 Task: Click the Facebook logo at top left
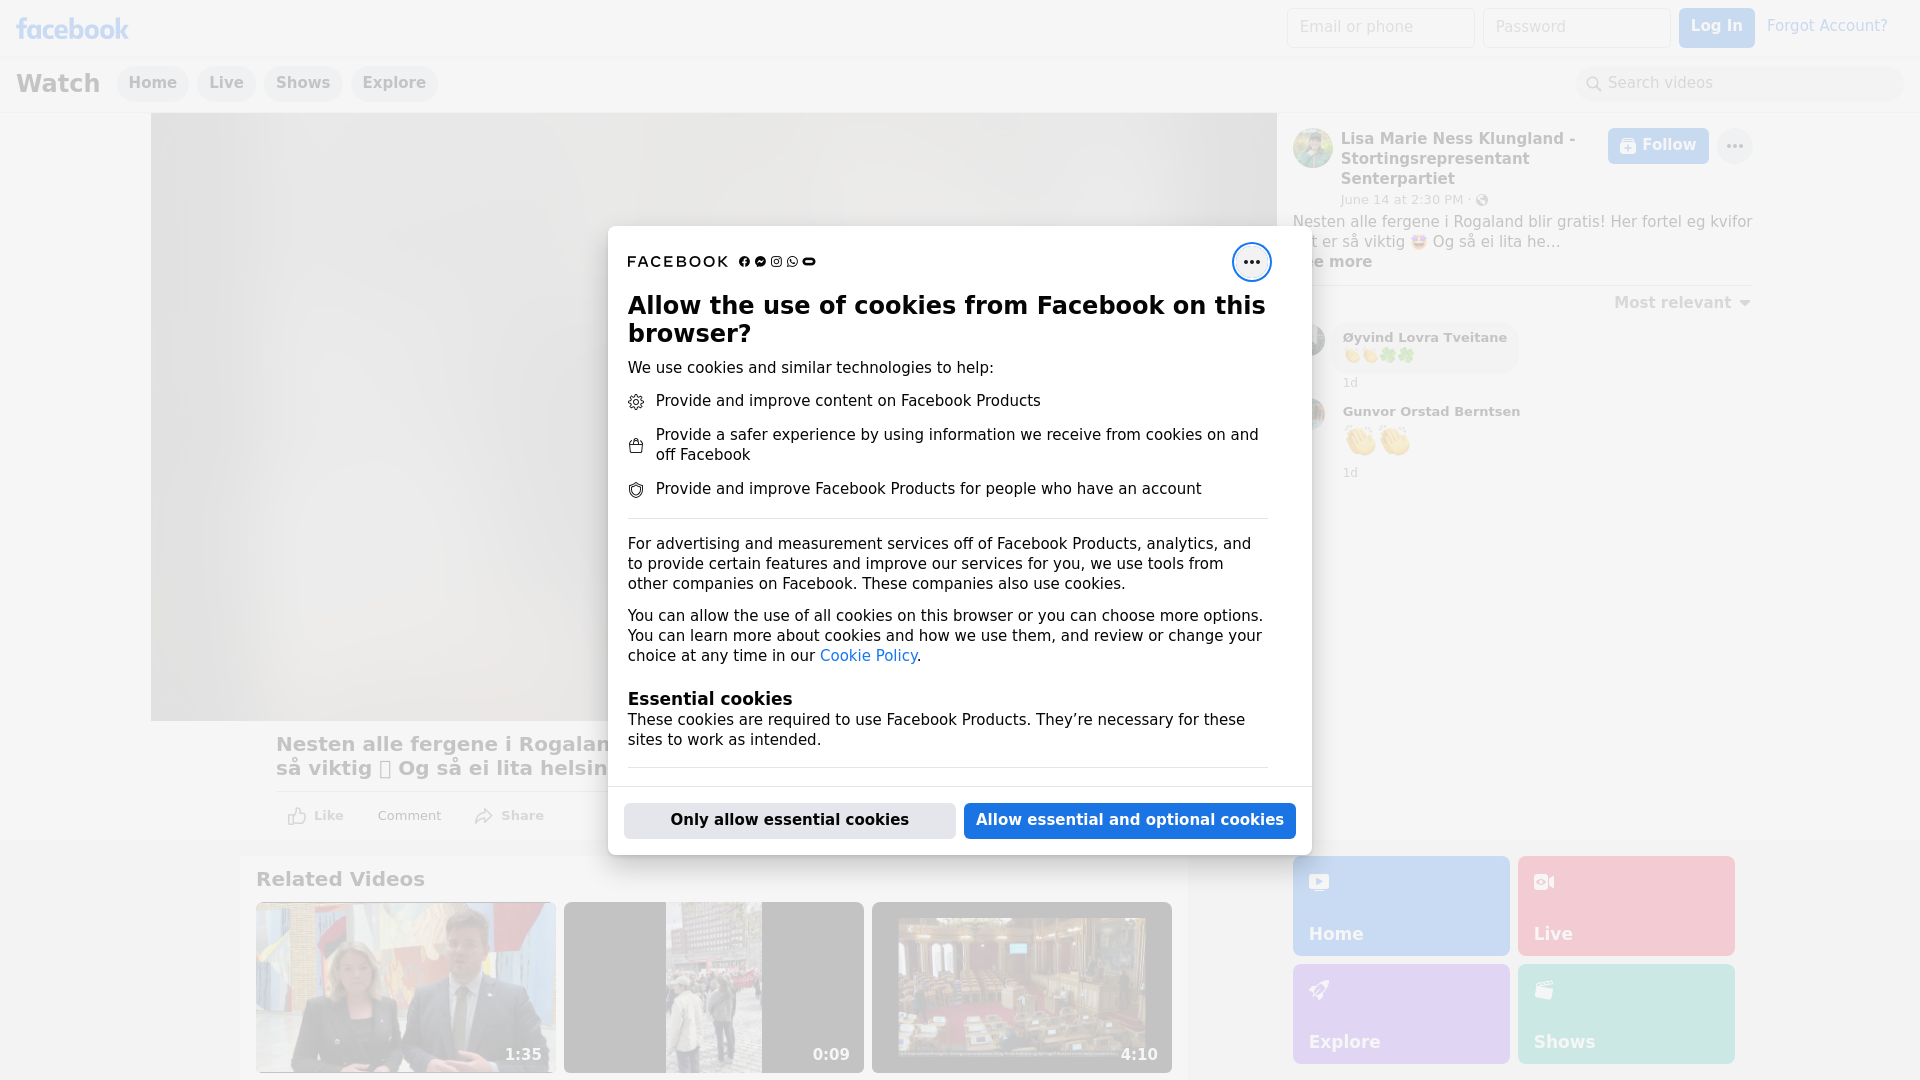click(x=72, y=29)
